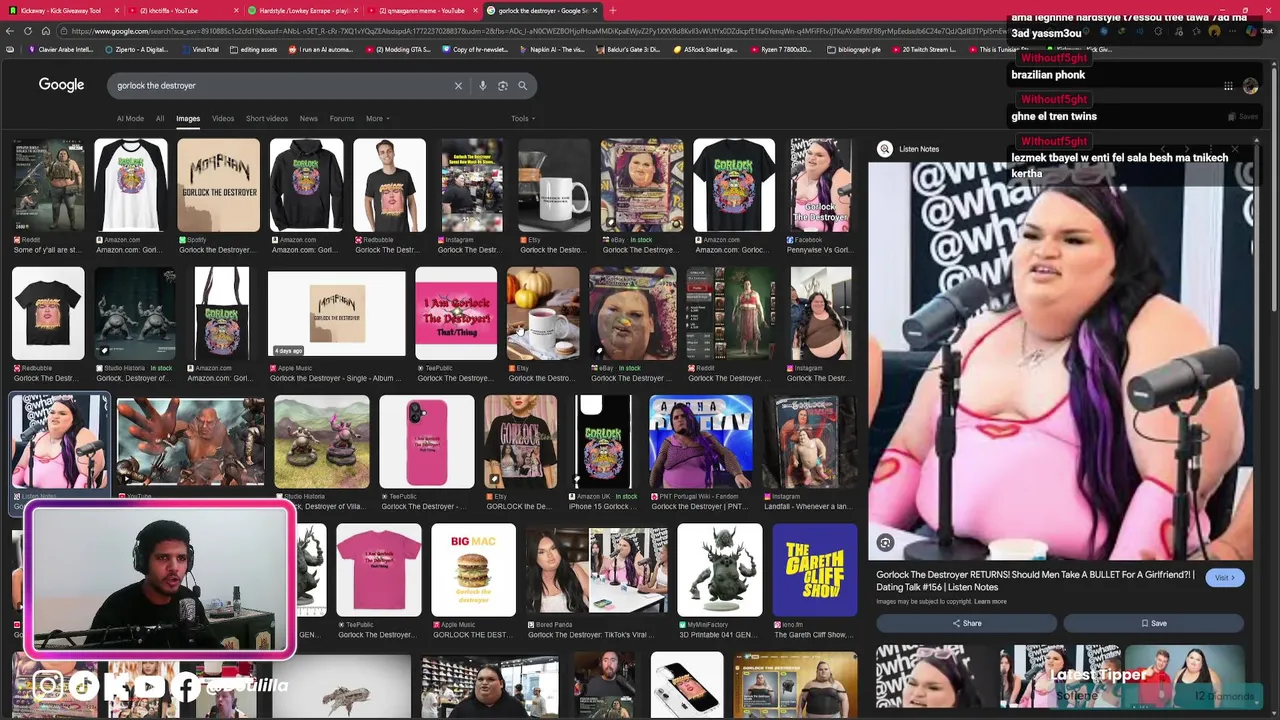Select the Images tab
Image resolution: width=1280 pixels, height=720 pixels.
point(188,119)
